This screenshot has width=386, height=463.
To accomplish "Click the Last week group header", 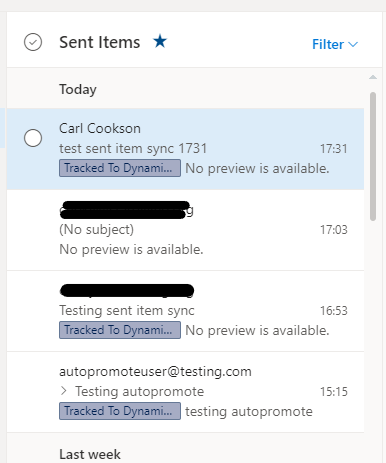I will [90, 454].
